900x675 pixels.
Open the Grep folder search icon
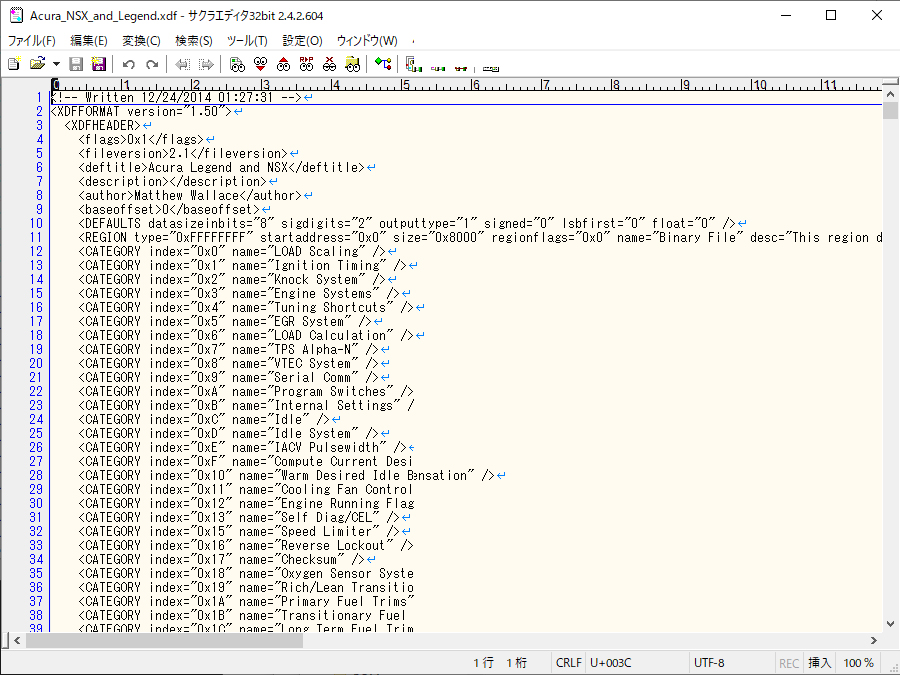[352, 64]
